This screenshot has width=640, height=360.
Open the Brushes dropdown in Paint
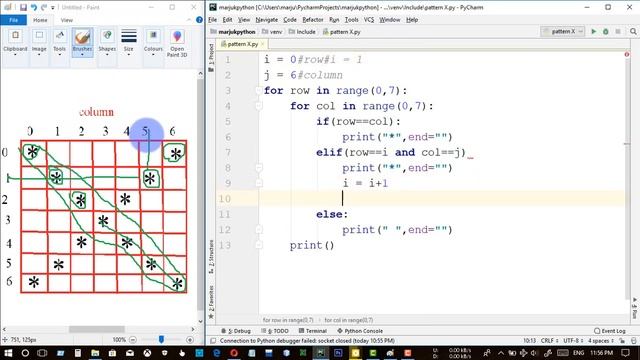[82, 42]
